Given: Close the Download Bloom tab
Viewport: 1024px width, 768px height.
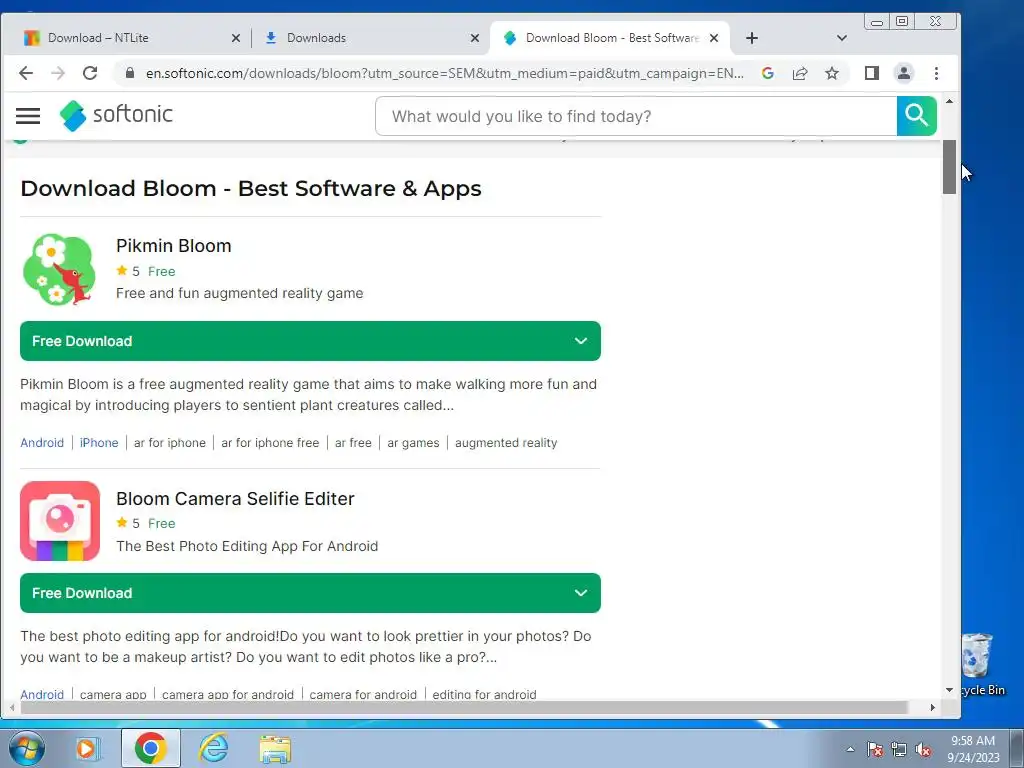Looking at the screenshot, I should point(714,38).
